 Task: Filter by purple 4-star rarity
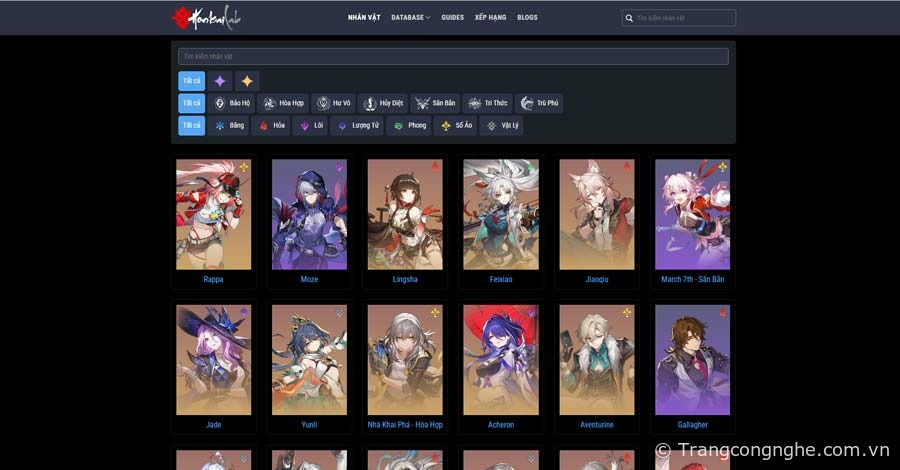click(x=220, y=81)
